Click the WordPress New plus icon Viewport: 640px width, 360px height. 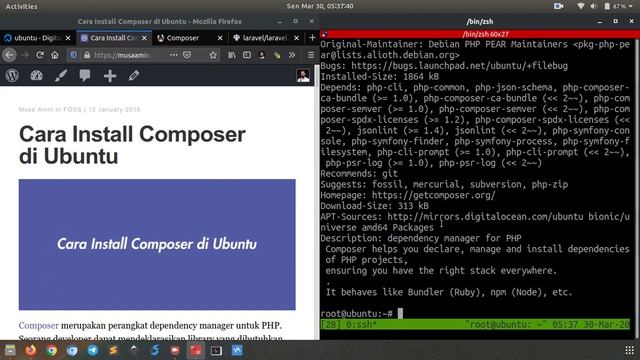(110, 76)
